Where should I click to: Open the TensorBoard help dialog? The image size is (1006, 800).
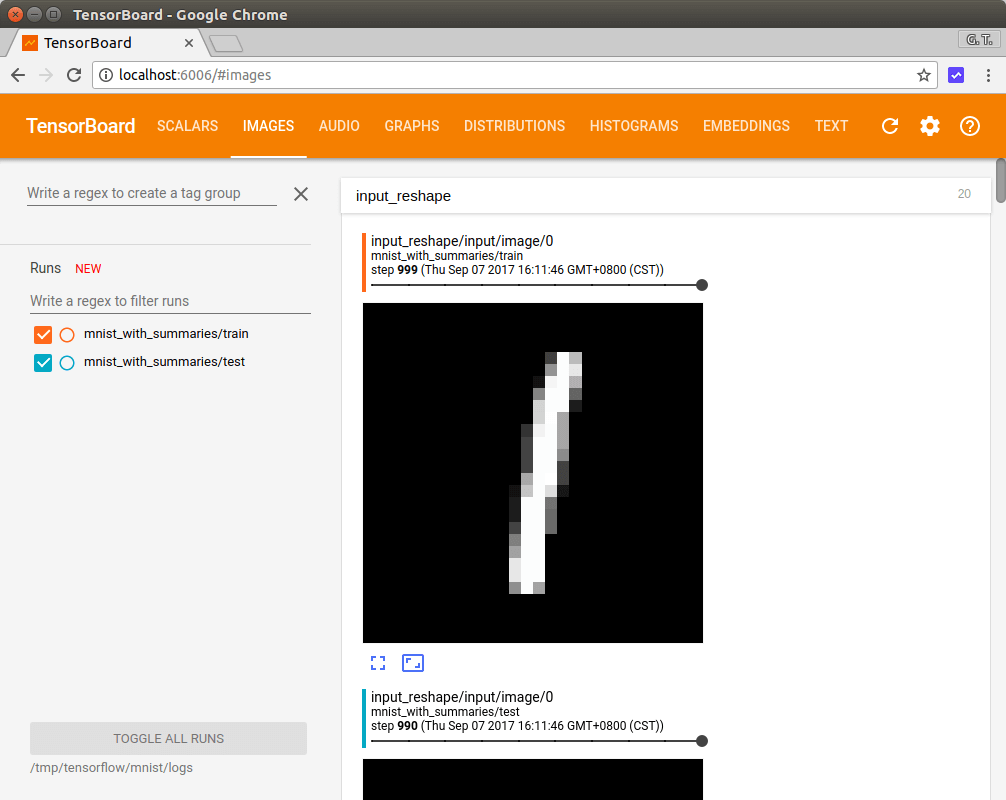tap(969, 126)
